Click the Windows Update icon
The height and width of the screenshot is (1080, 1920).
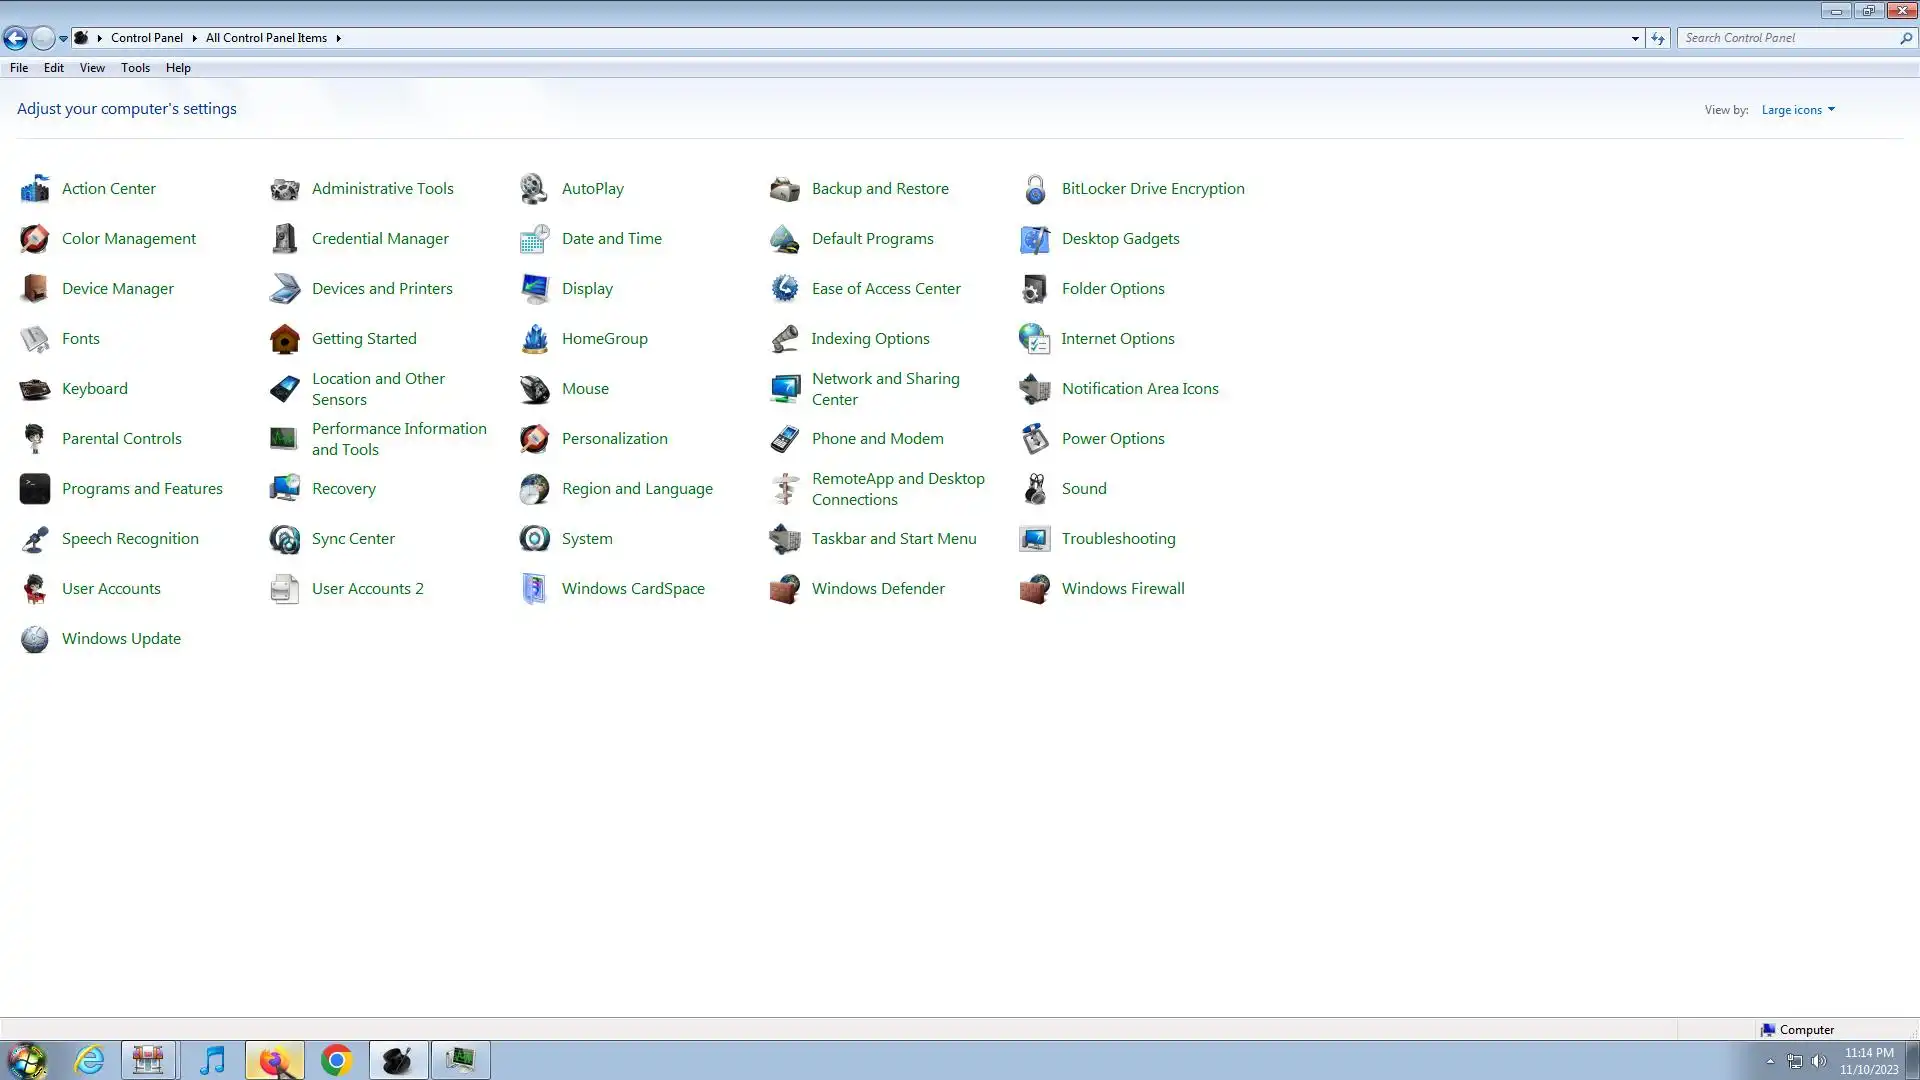(35, 639)
